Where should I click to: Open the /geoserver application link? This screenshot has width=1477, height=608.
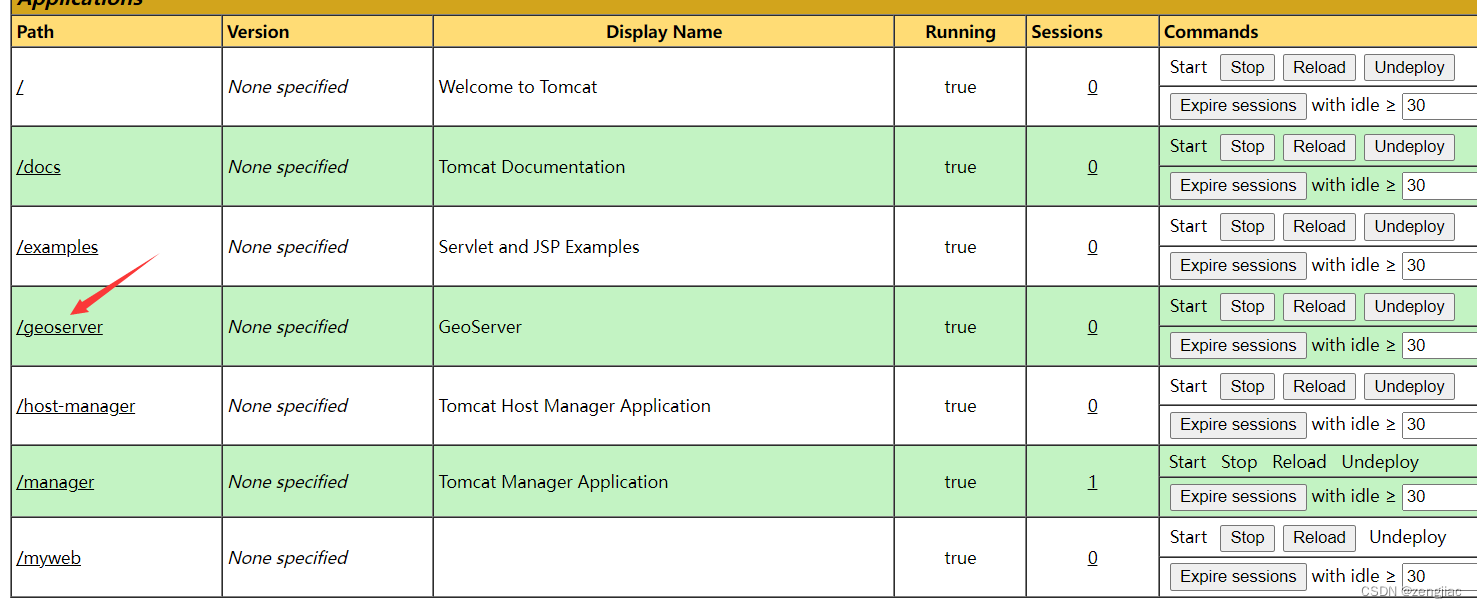tap(60, 327)
